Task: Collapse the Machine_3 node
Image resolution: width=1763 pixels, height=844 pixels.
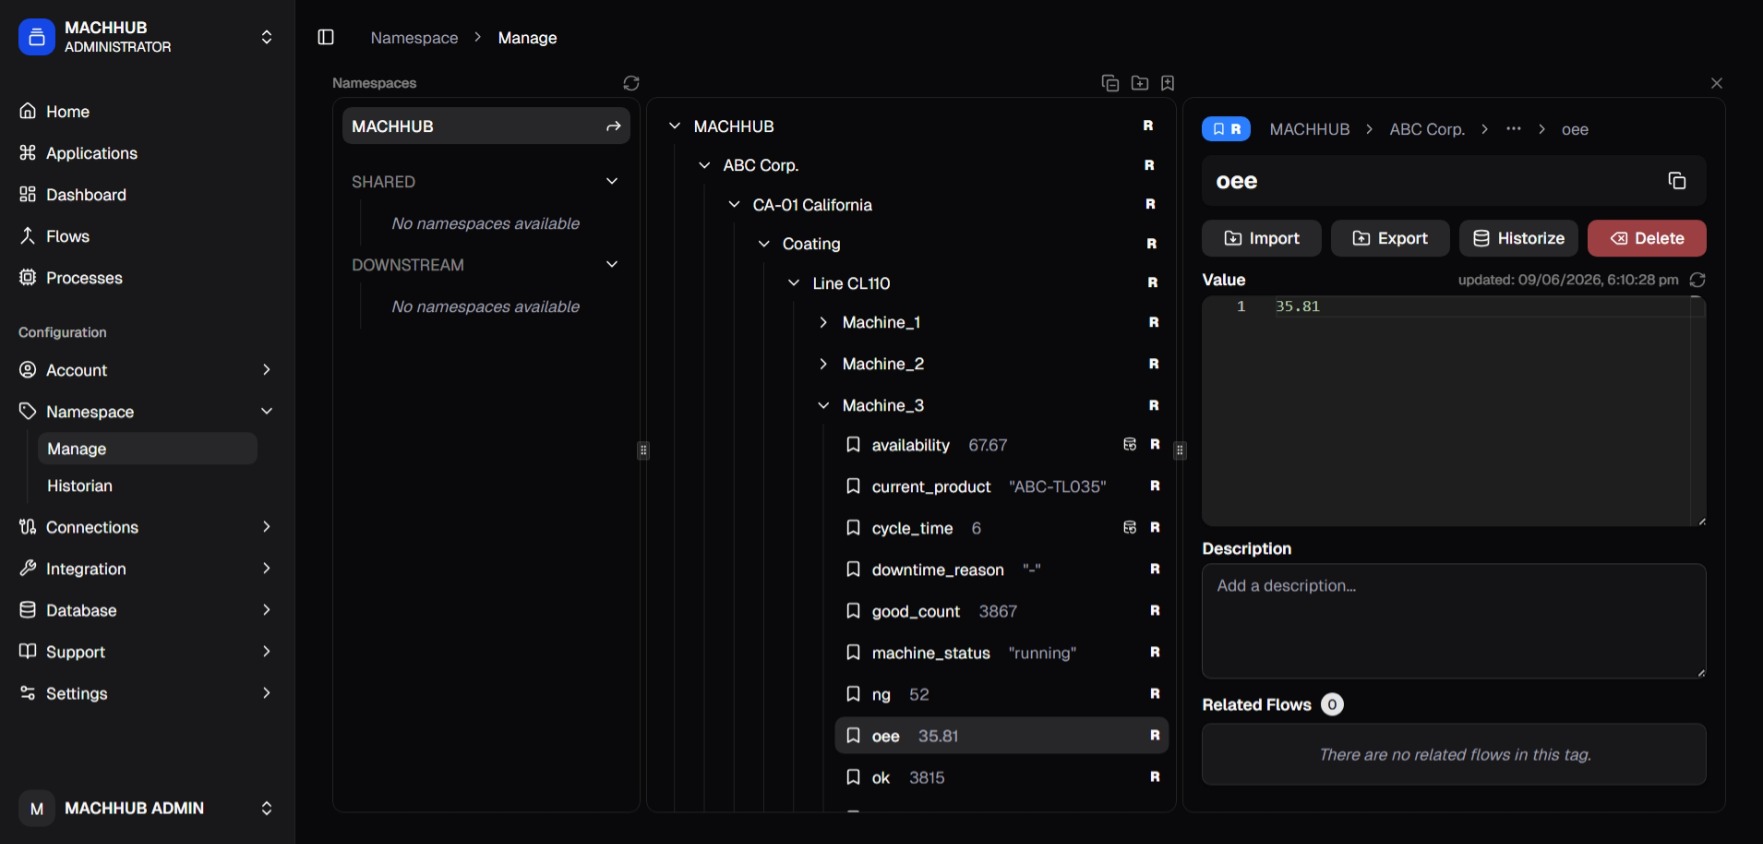Action: (823, 405)
